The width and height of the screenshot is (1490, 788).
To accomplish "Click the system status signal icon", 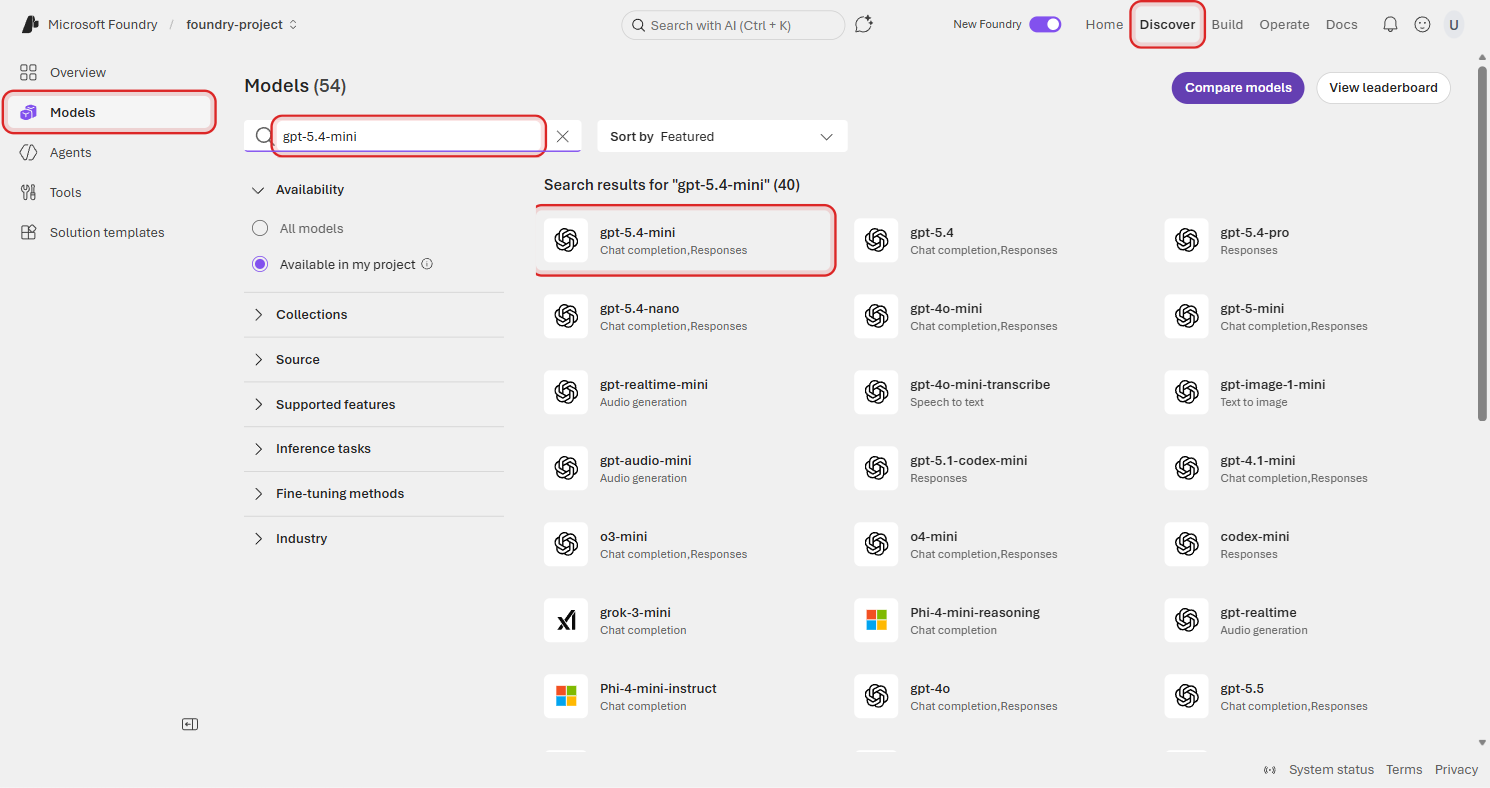I will click(x=1270, y=770).
